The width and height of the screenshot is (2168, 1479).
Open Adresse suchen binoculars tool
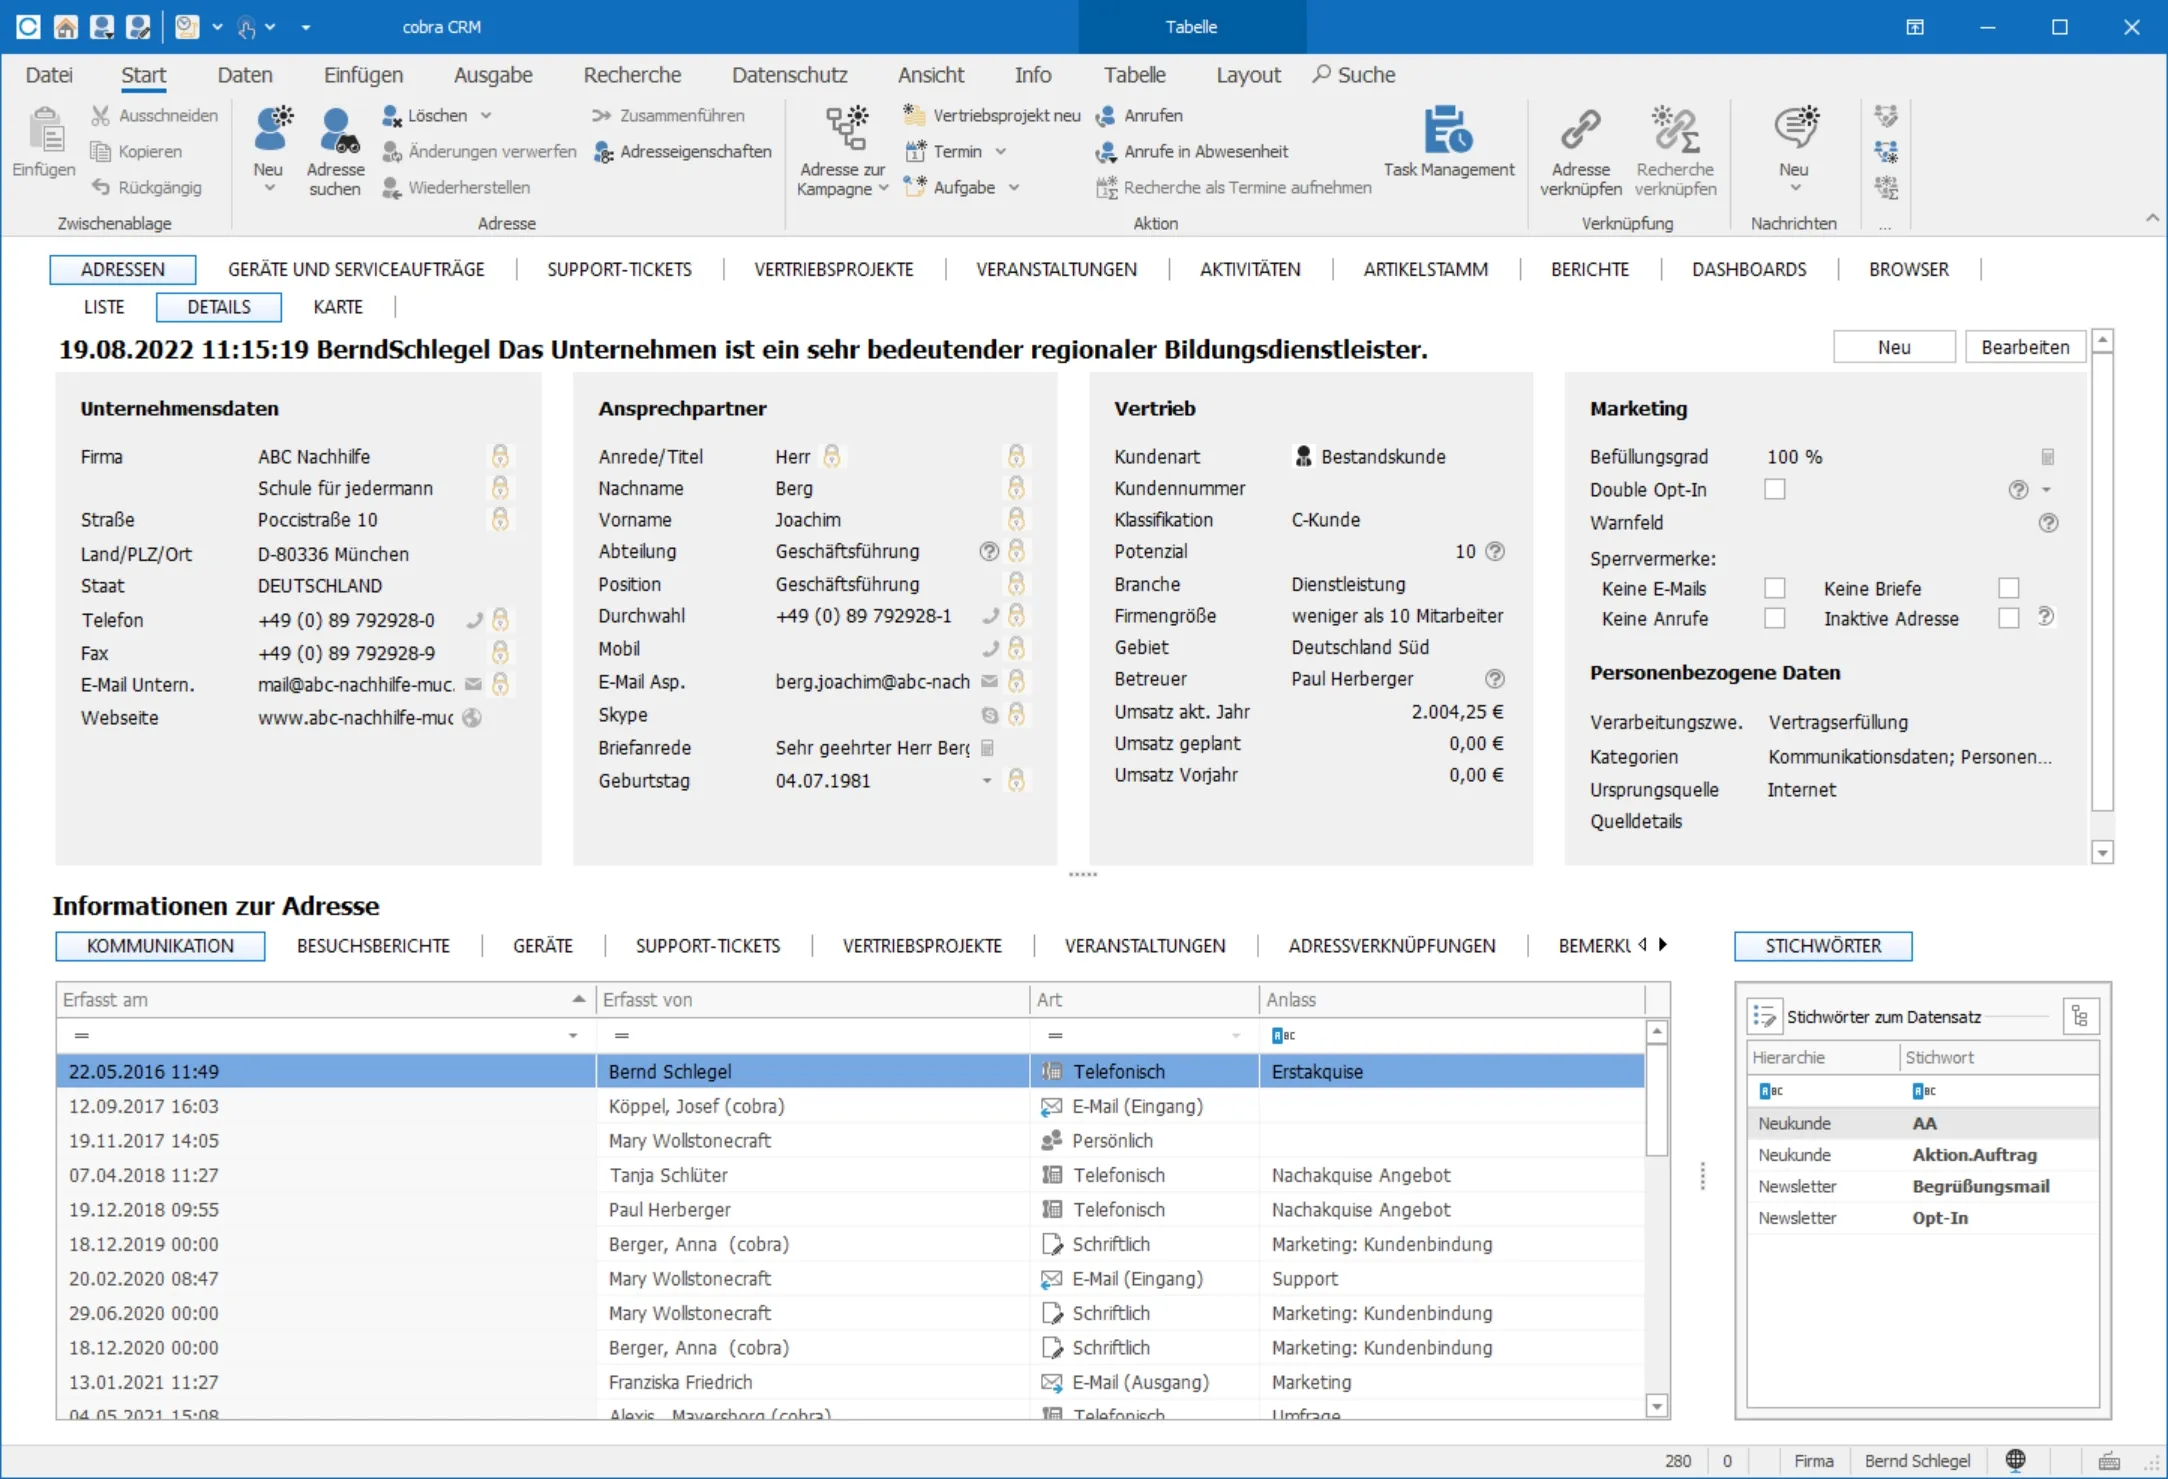tap(336, 151)
